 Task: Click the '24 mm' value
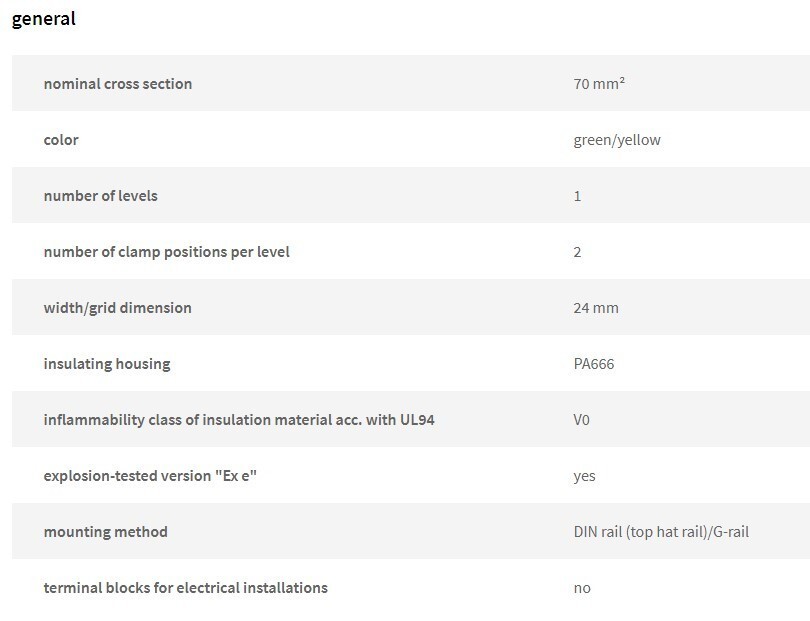coord(596,308)
